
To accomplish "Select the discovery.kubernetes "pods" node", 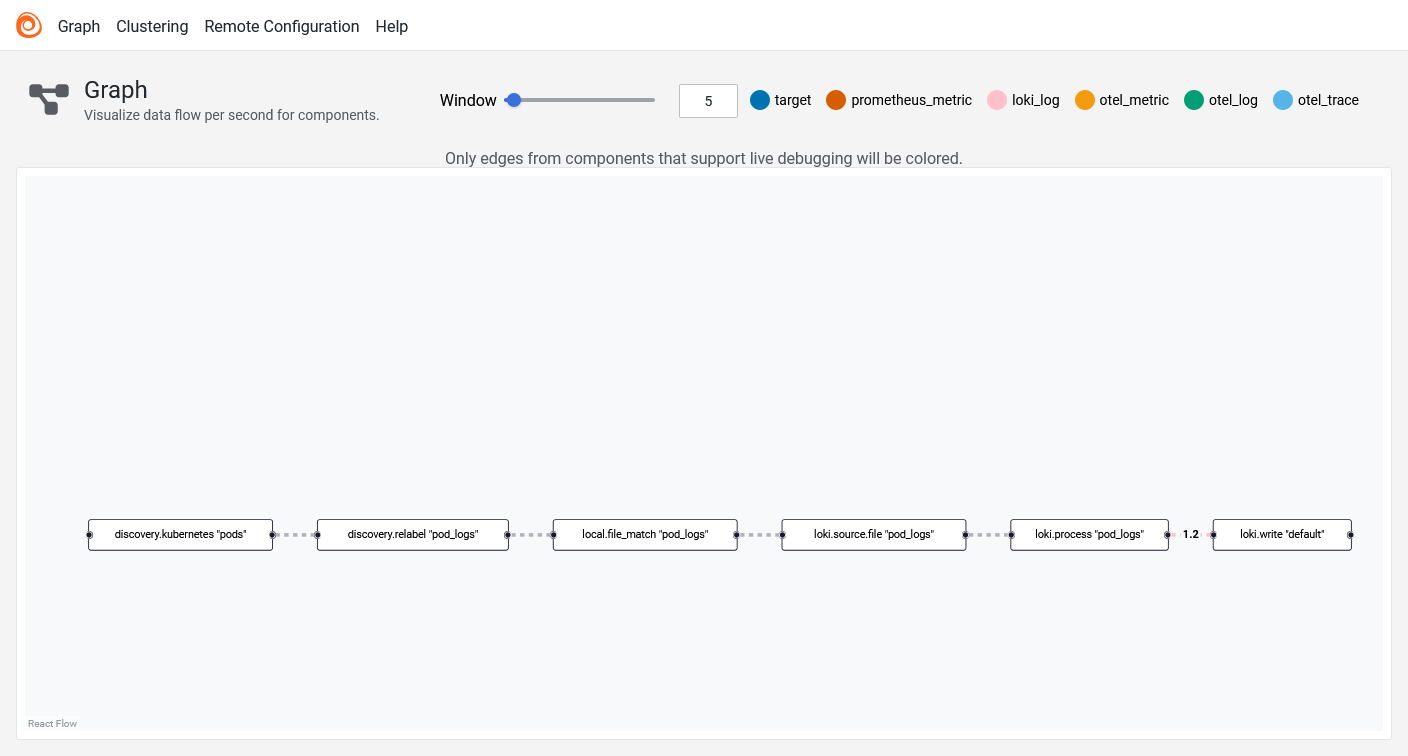I will click(180, 535).
